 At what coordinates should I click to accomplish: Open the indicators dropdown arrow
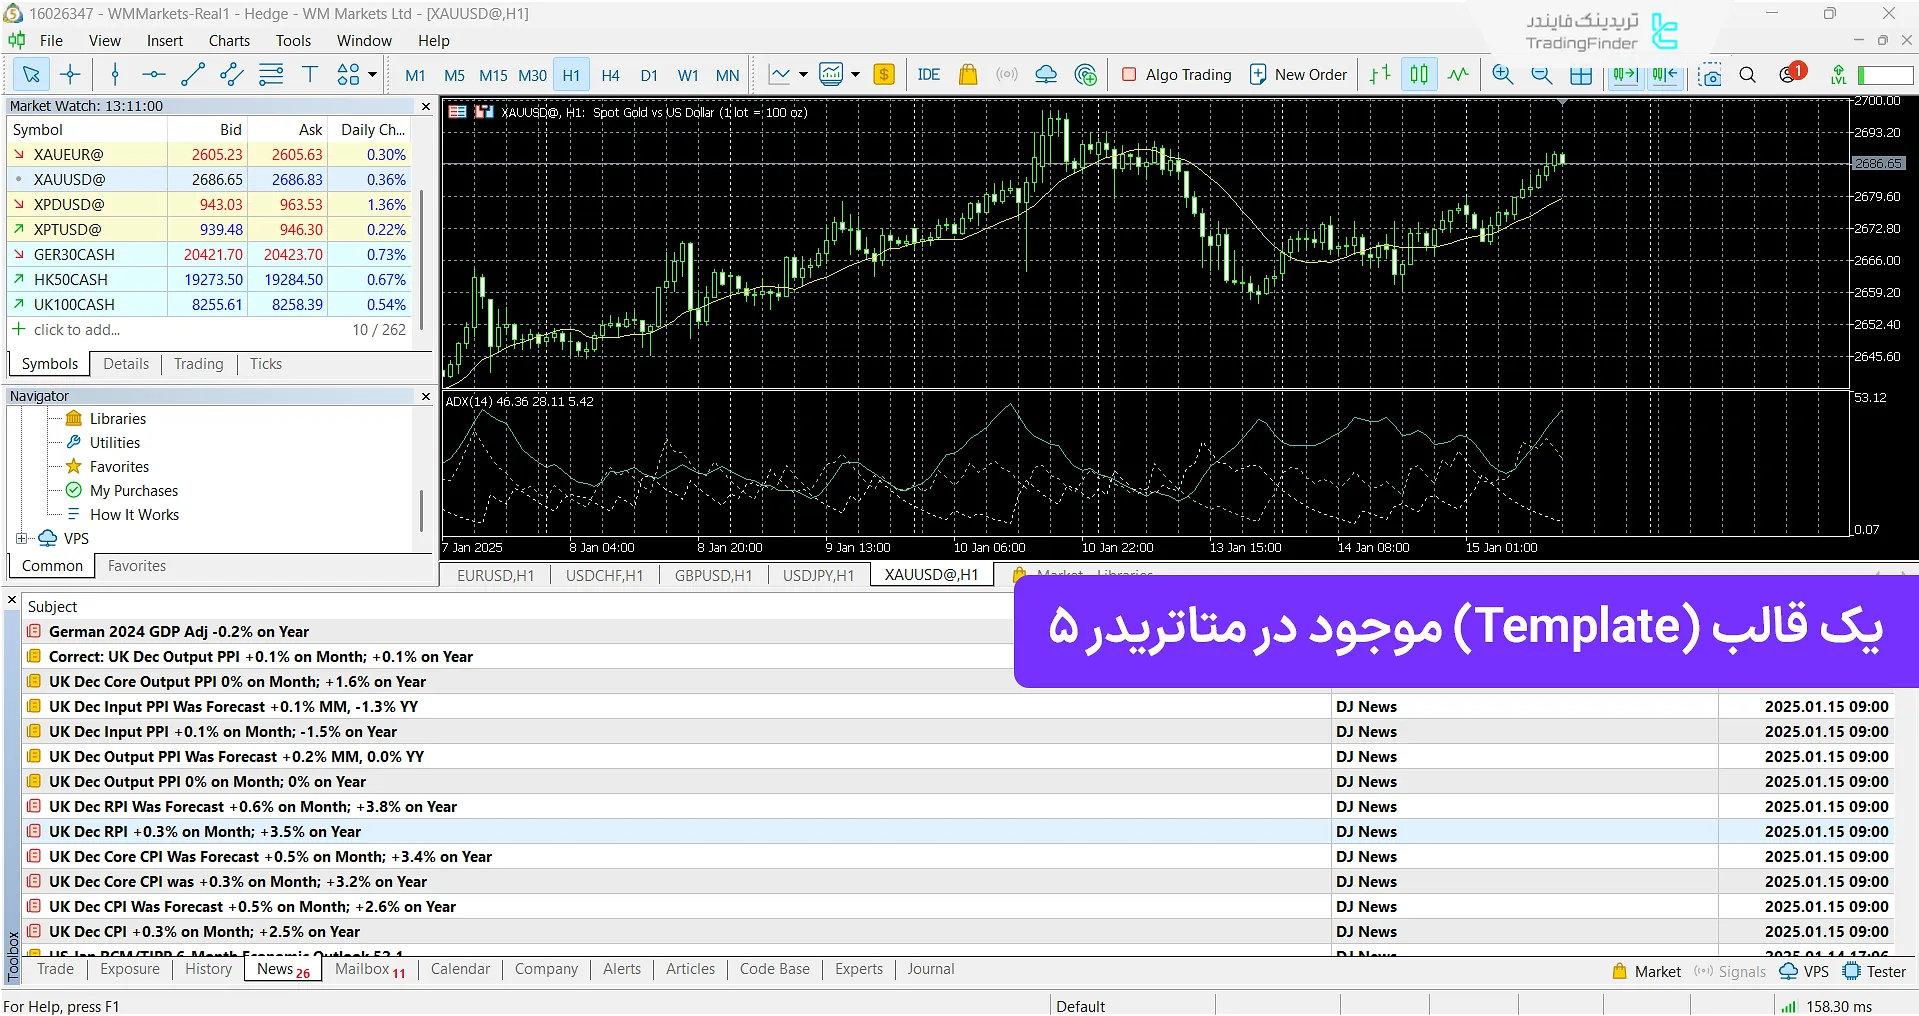[x=801, y=74]
